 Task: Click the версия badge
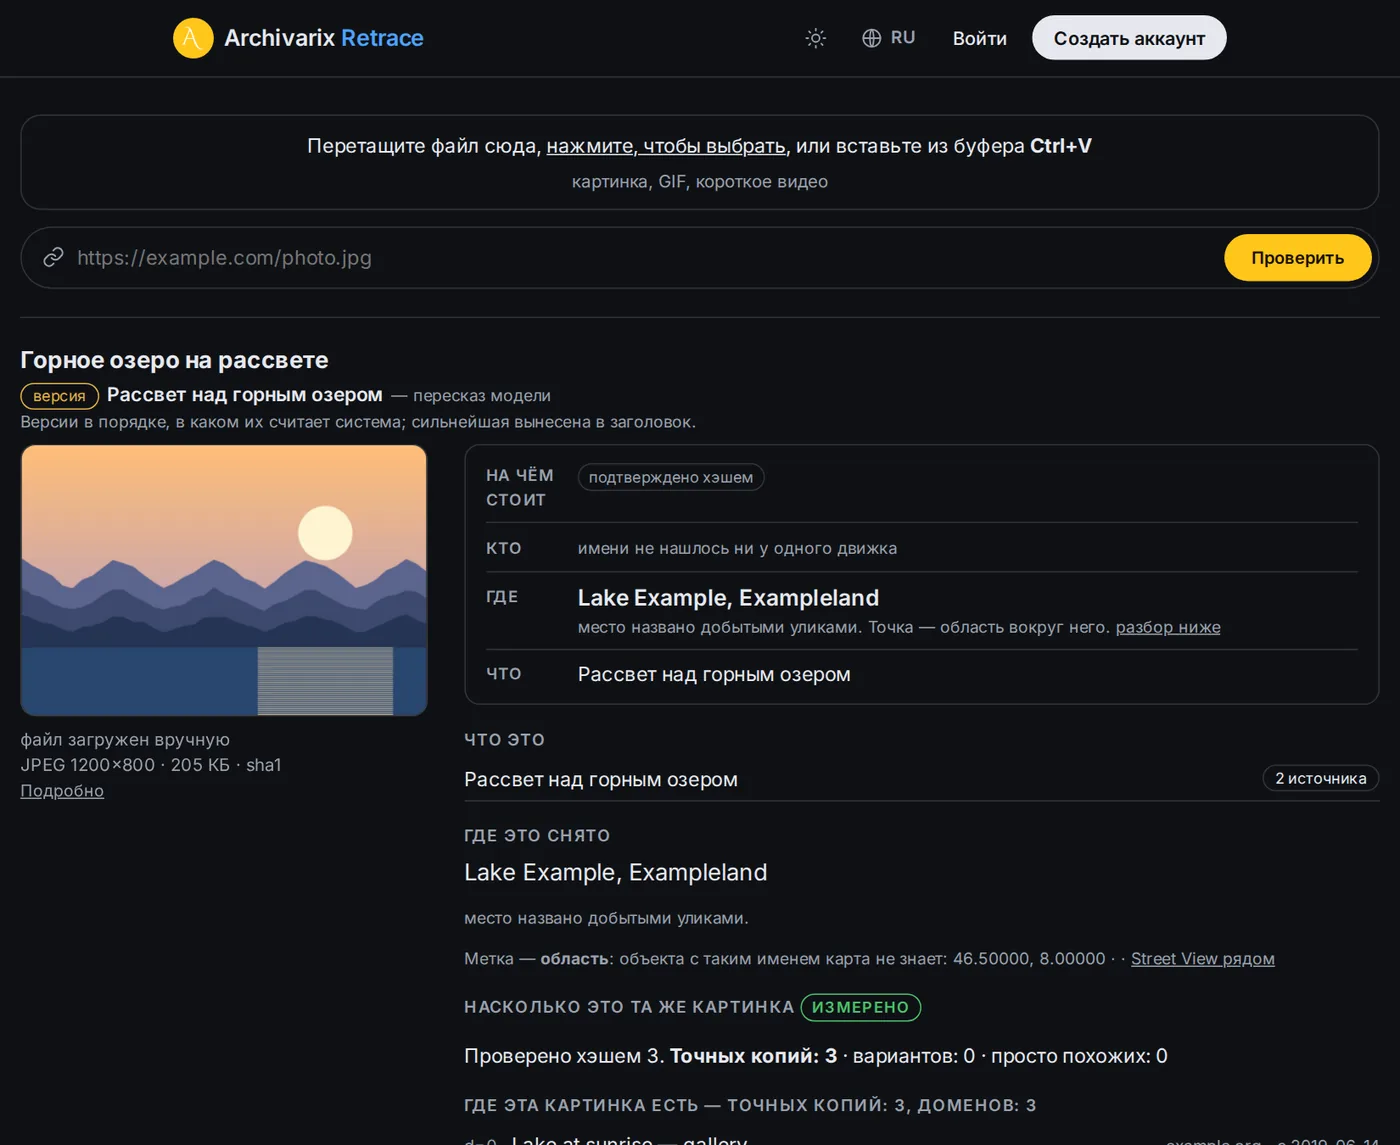(60, 396)
